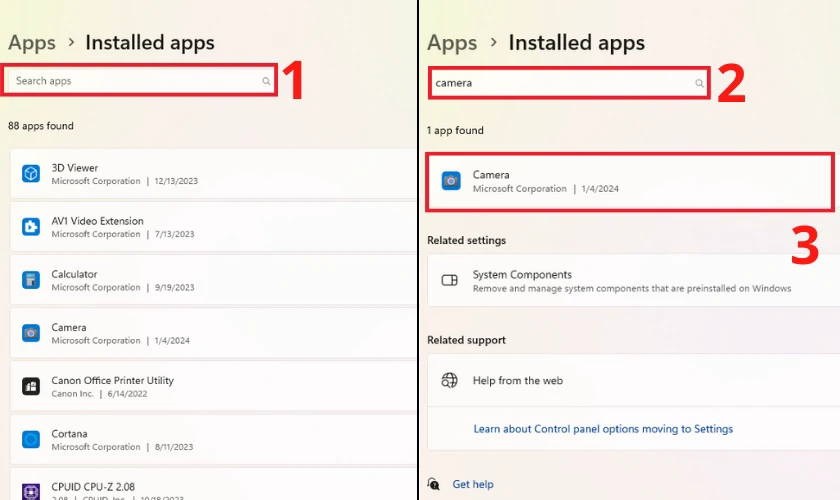Image resolution: width=840 pixels, height=500 pixels.
Task: Click the 8/11/2023 date of Cortana
Action: tap(174, 447)
